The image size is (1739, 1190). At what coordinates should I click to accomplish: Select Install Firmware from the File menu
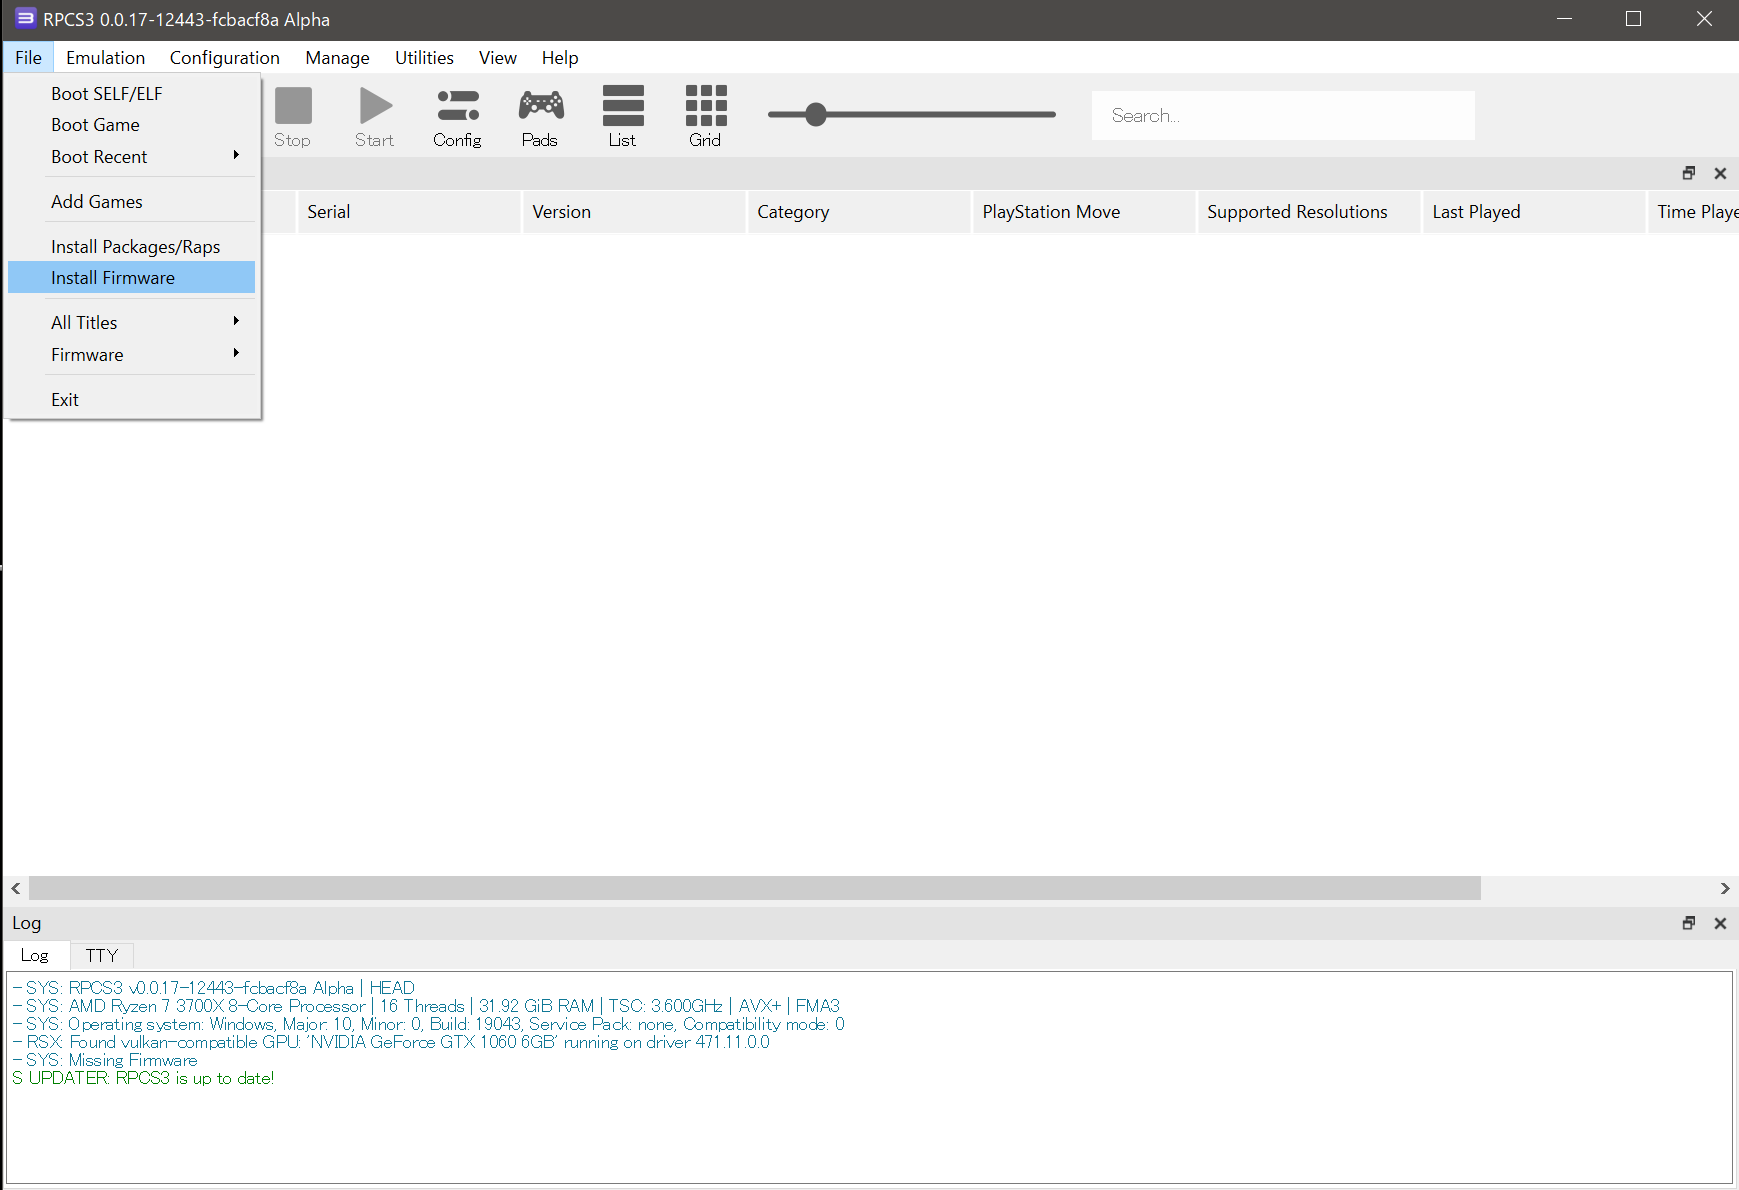(113, 278)
